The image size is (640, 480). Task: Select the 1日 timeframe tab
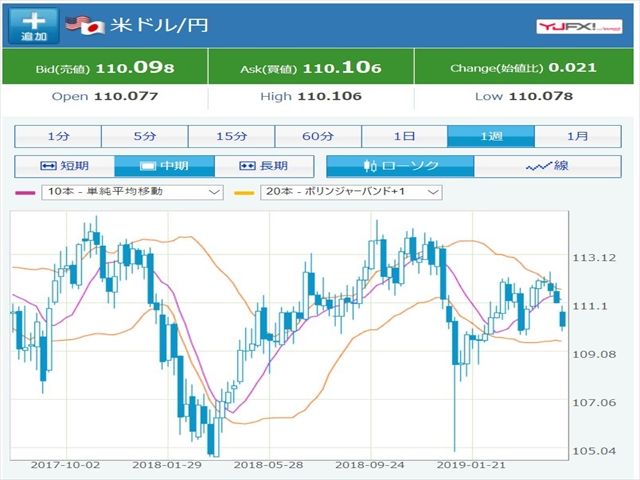pyautogui.click(x=404, y=136)
